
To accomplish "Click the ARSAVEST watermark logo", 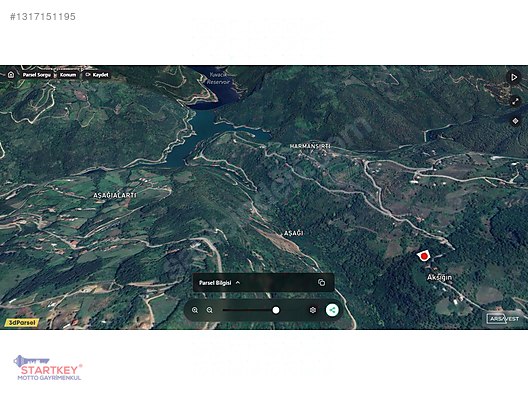I will click(x=503, y=319).
